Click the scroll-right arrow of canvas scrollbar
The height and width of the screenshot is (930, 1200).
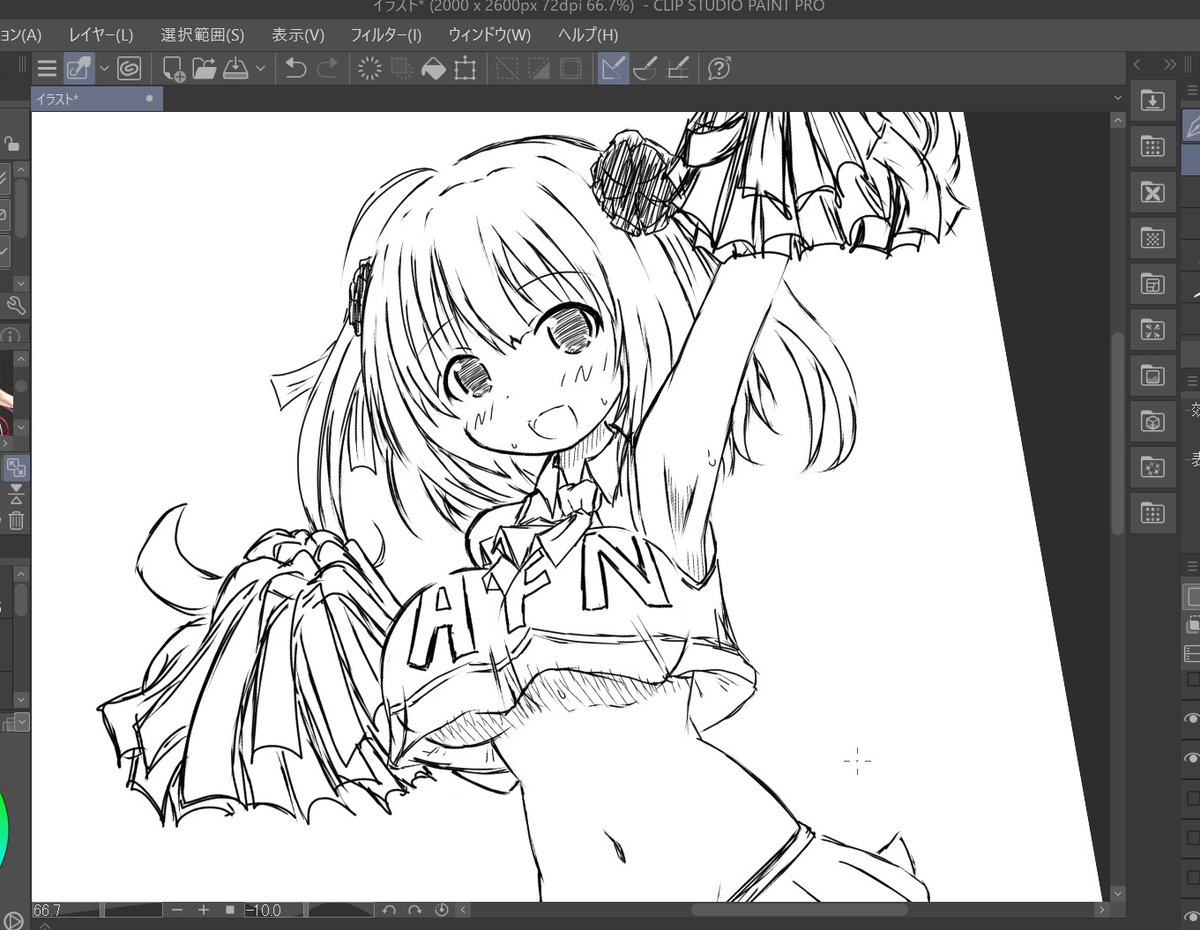[1101, 910]
